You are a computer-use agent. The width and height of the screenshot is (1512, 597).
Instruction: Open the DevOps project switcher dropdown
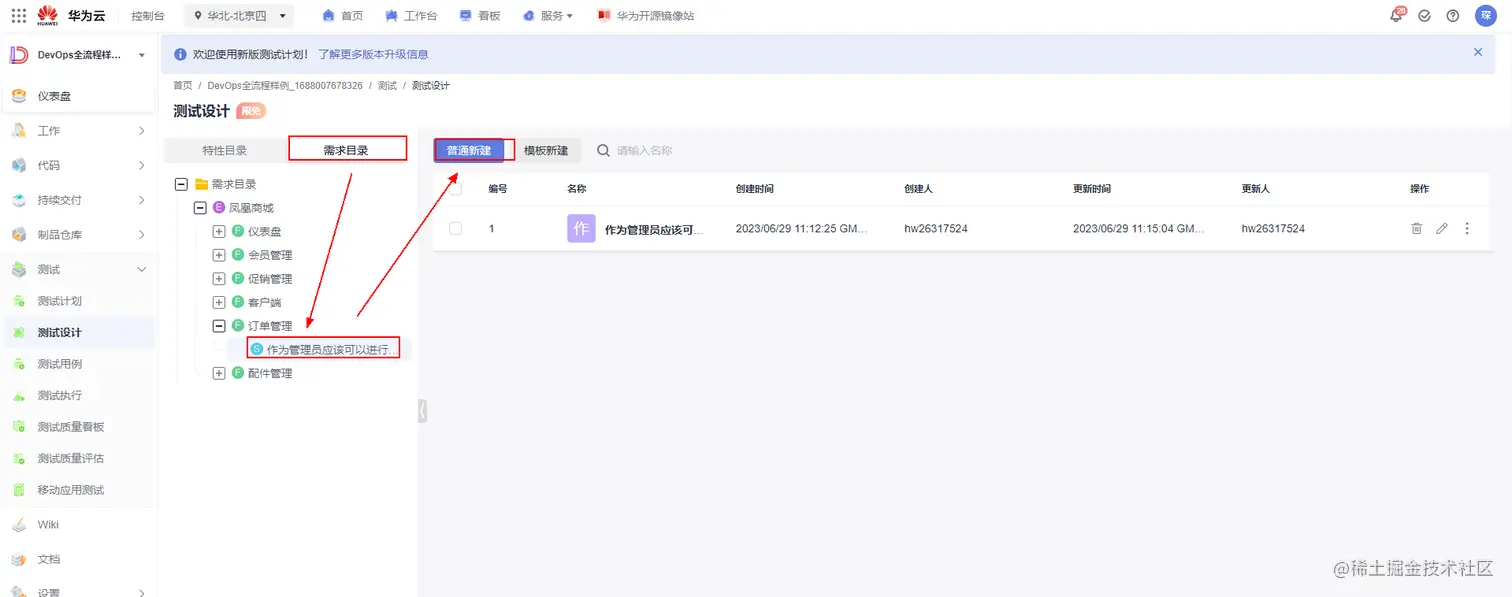click(x=142, y=55)
